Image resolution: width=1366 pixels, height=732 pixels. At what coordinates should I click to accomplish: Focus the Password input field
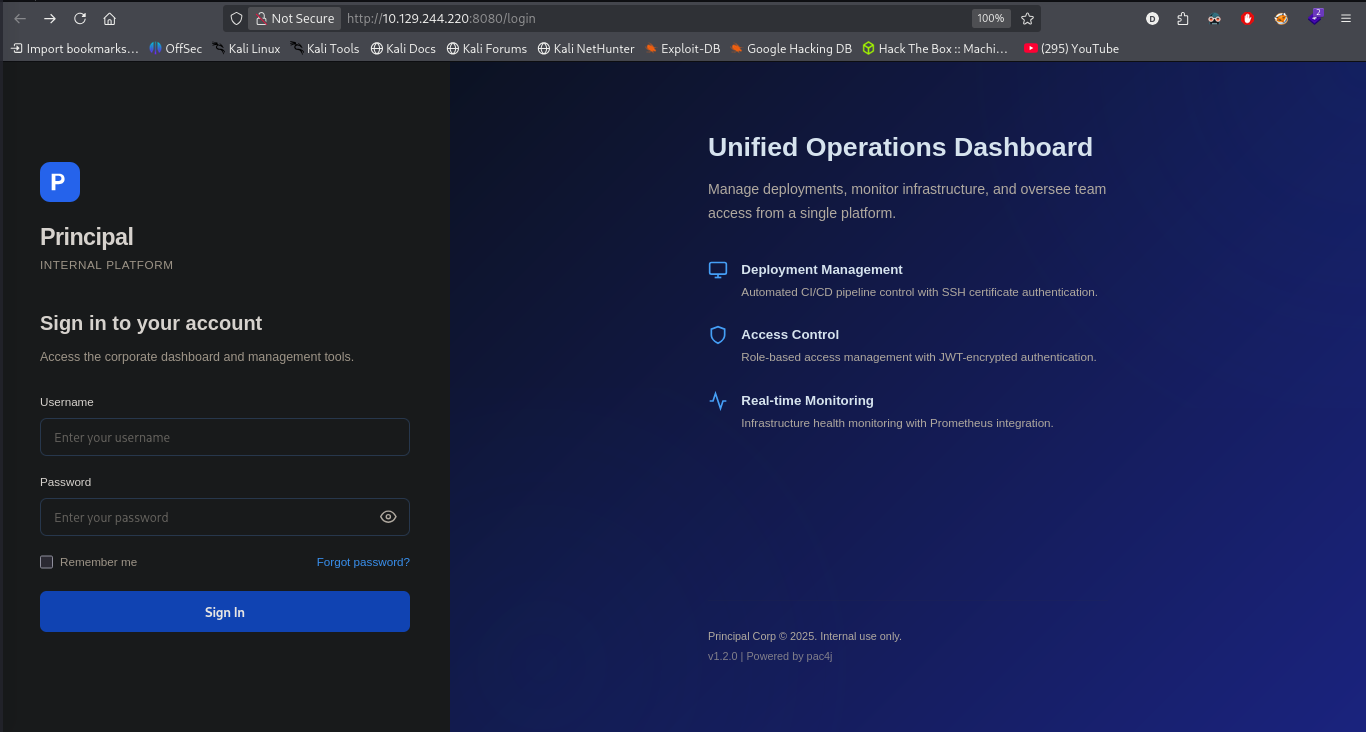(225, 517)
